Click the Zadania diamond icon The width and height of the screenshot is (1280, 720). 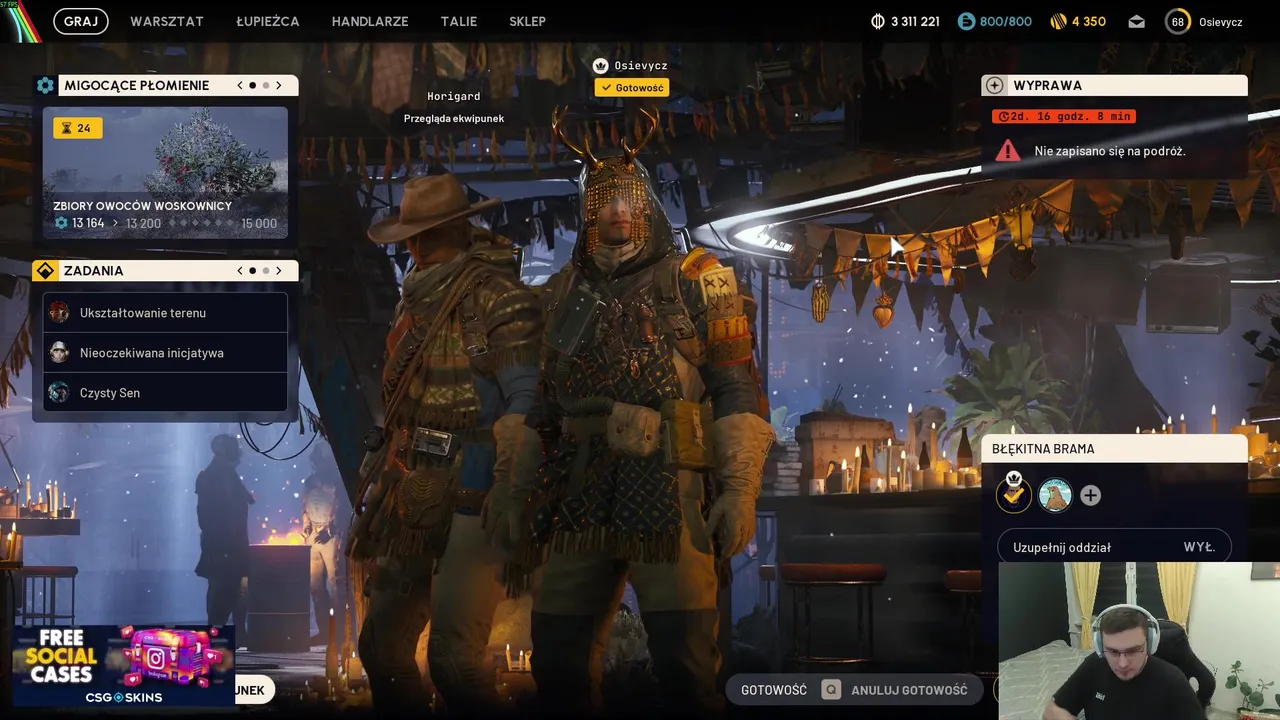pyautogui.click(x=45, y=270)
